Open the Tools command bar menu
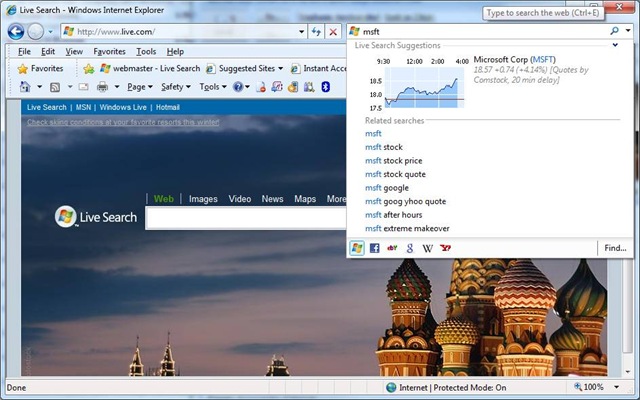The width and height of the screenshot is (640, 400). tap(213, 87)
